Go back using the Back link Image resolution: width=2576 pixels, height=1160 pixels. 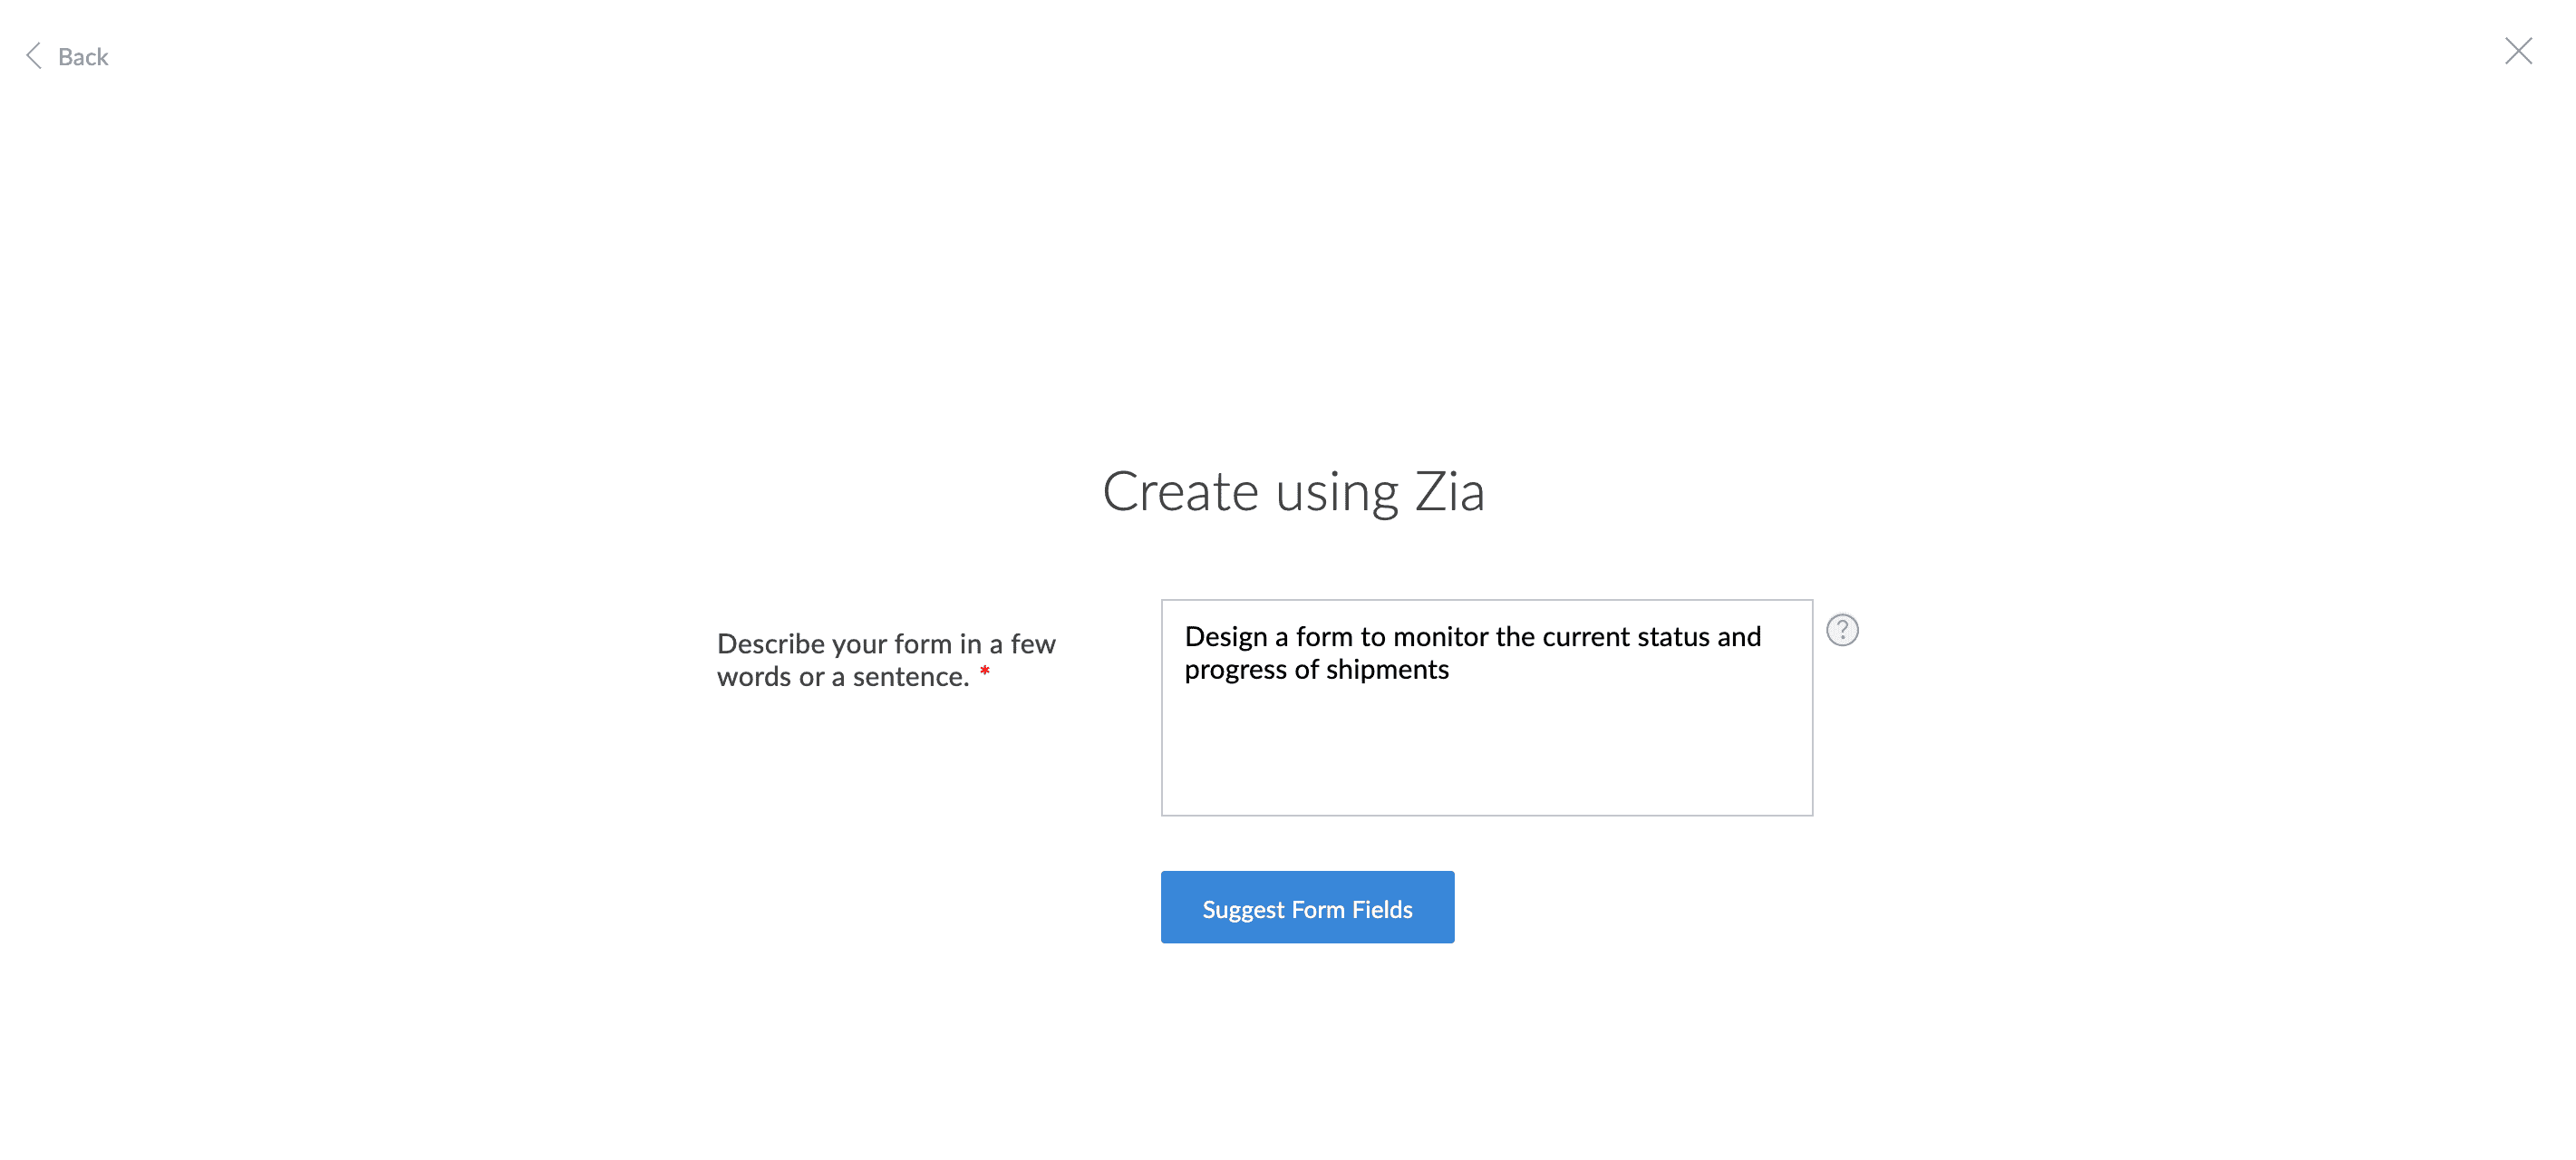tap(67, 56)
